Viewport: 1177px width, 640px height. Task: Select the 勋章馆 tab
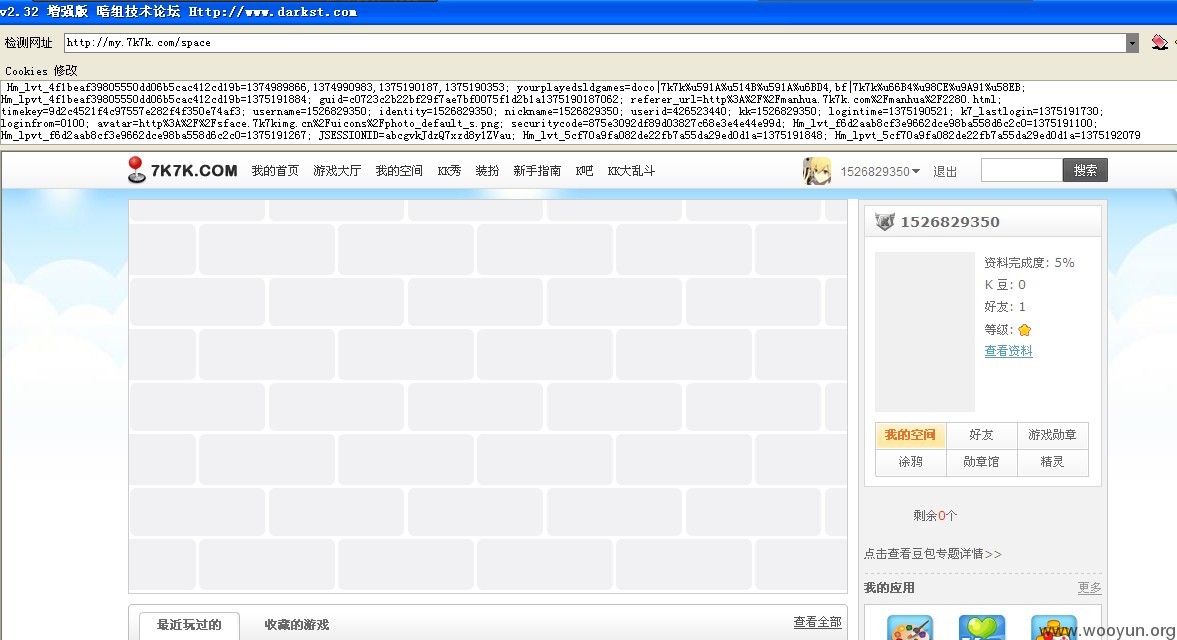point(981,462)
